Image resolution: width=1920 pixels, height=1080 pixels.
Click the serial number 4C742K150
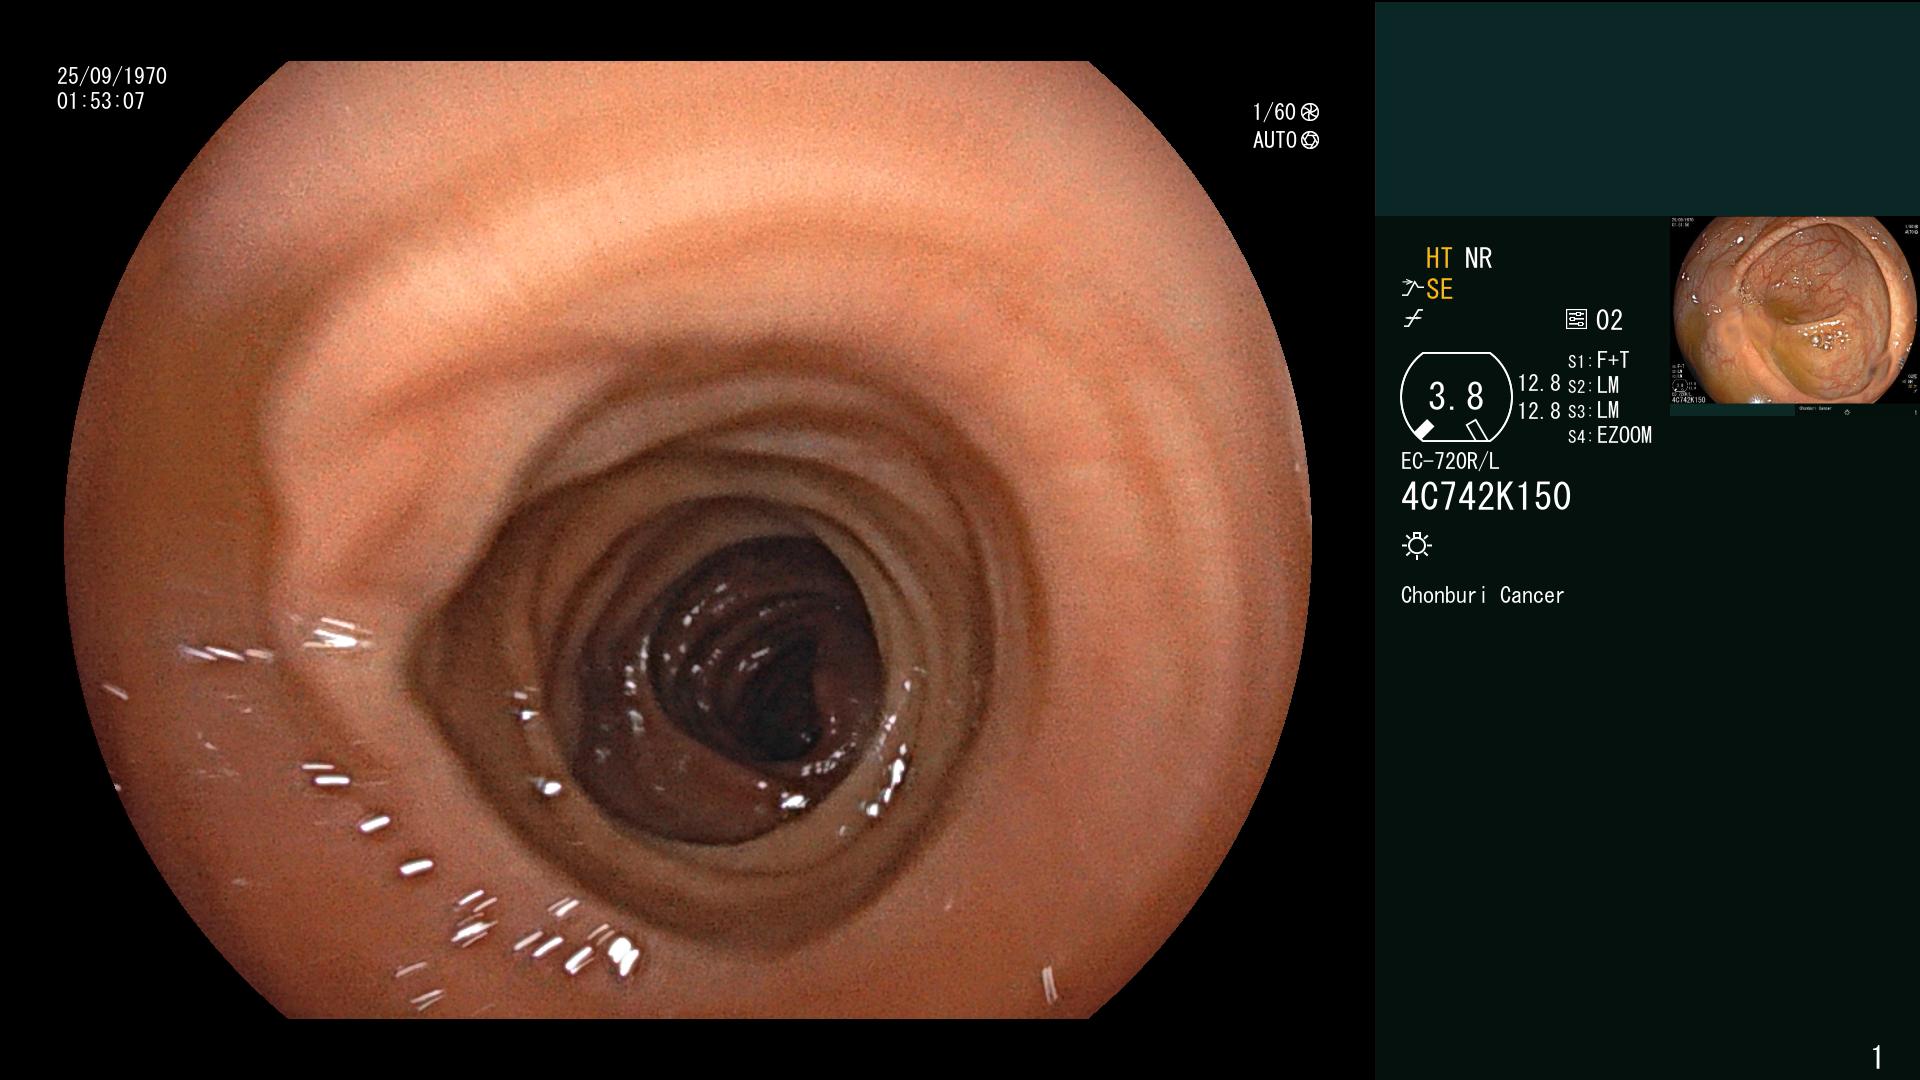click(1486, 497)
